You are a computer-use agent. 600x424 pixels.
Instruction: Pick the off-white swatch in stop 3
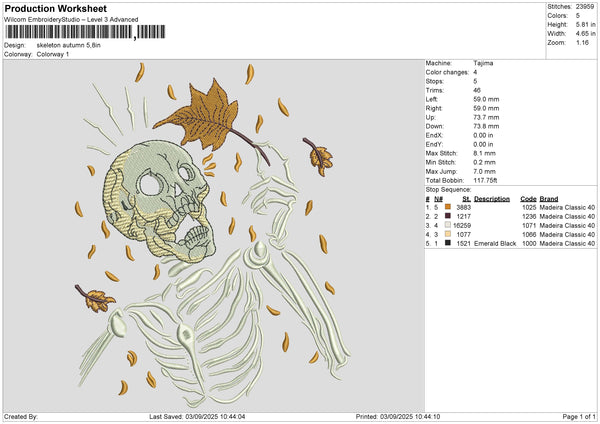pyautogui.click(x=447, y=225)
